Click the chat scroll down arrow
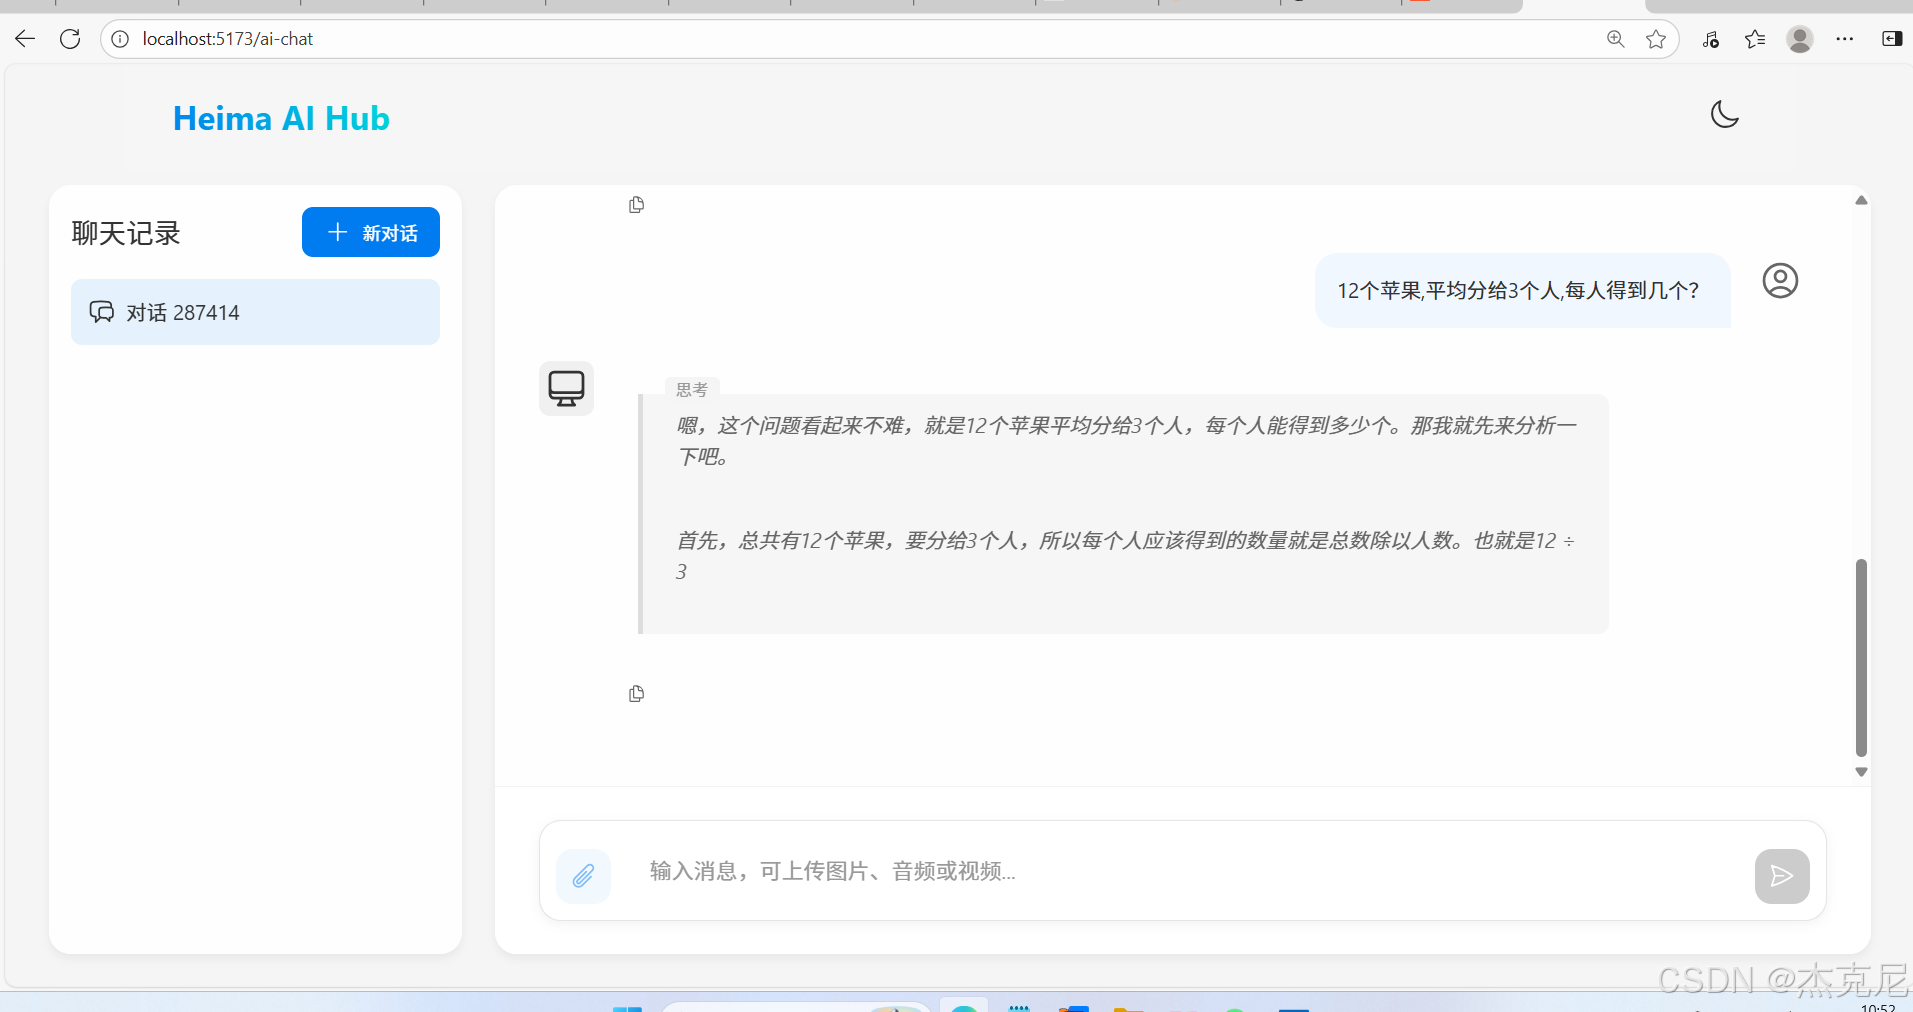 click(x=1861, y=772)
